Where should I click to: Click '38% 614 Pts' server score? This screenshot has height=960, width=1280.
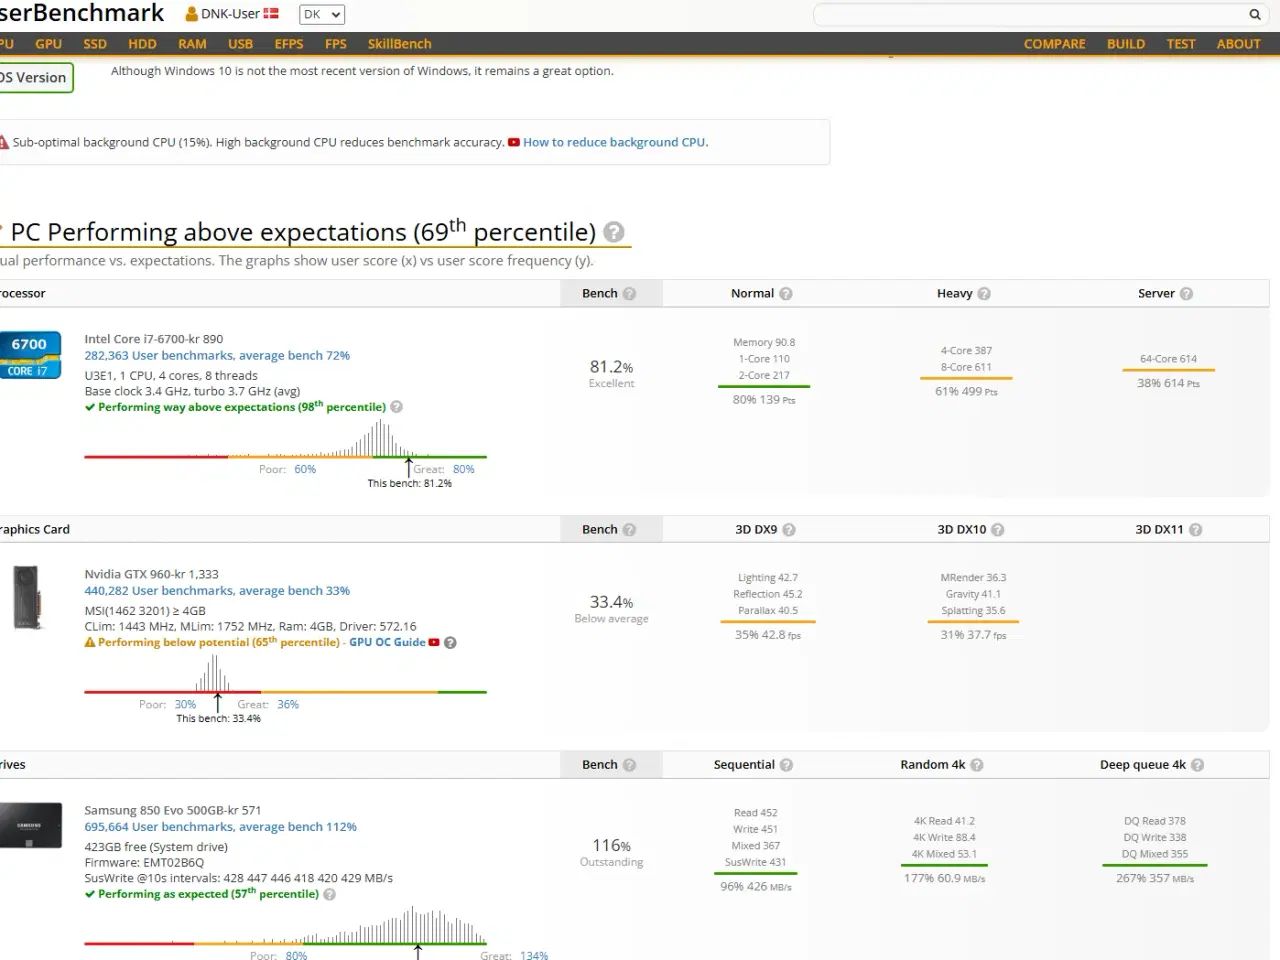click(x=1168, y=383)
